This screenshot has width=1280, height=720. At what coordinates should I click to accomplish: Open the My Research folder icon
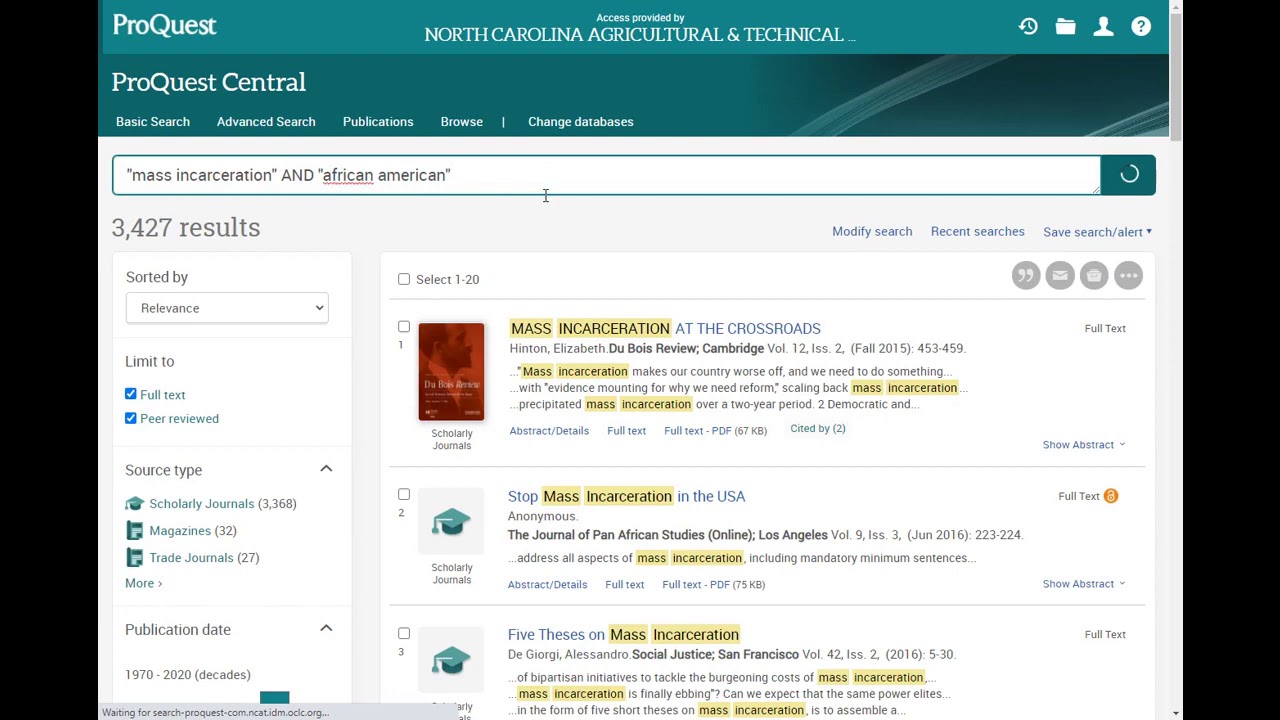[1066, 26]
